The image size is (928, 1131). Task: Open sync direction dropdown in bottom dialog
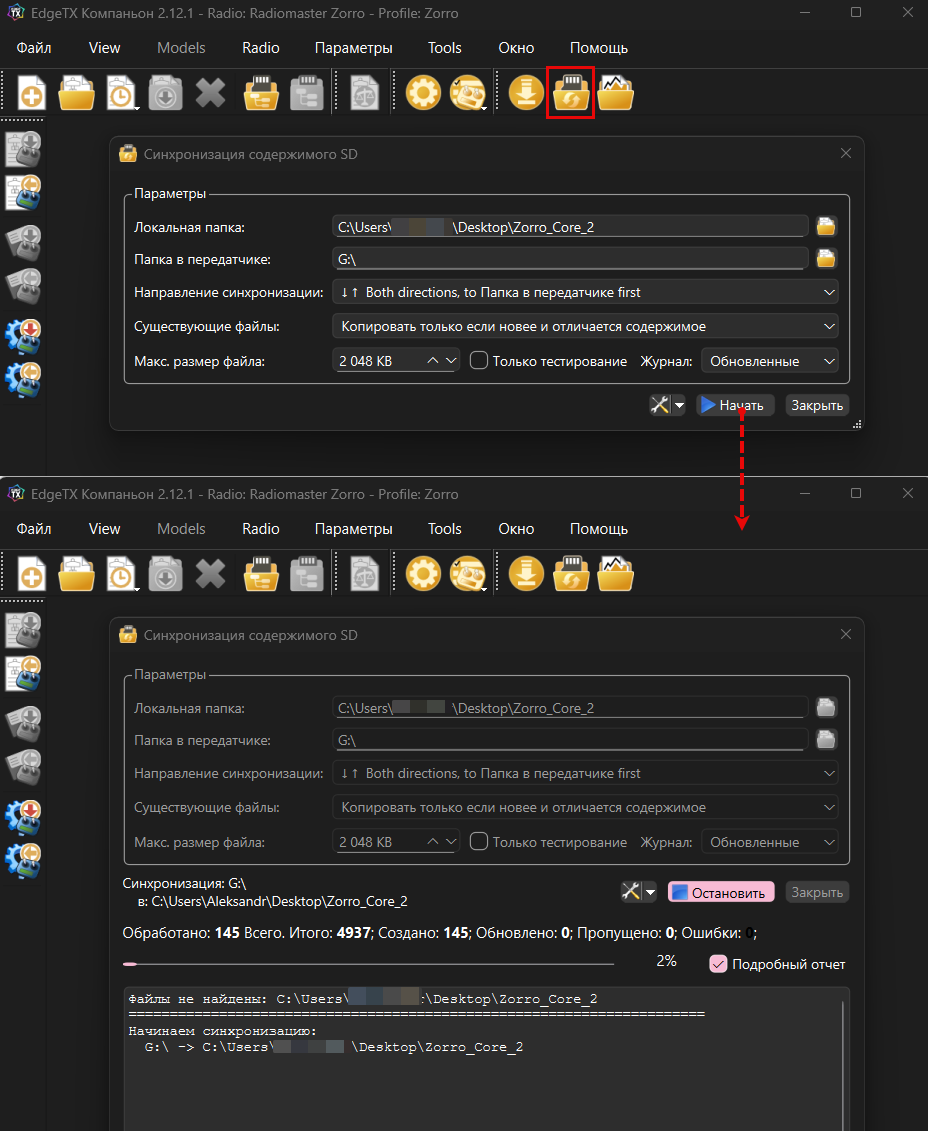point(585,773)
